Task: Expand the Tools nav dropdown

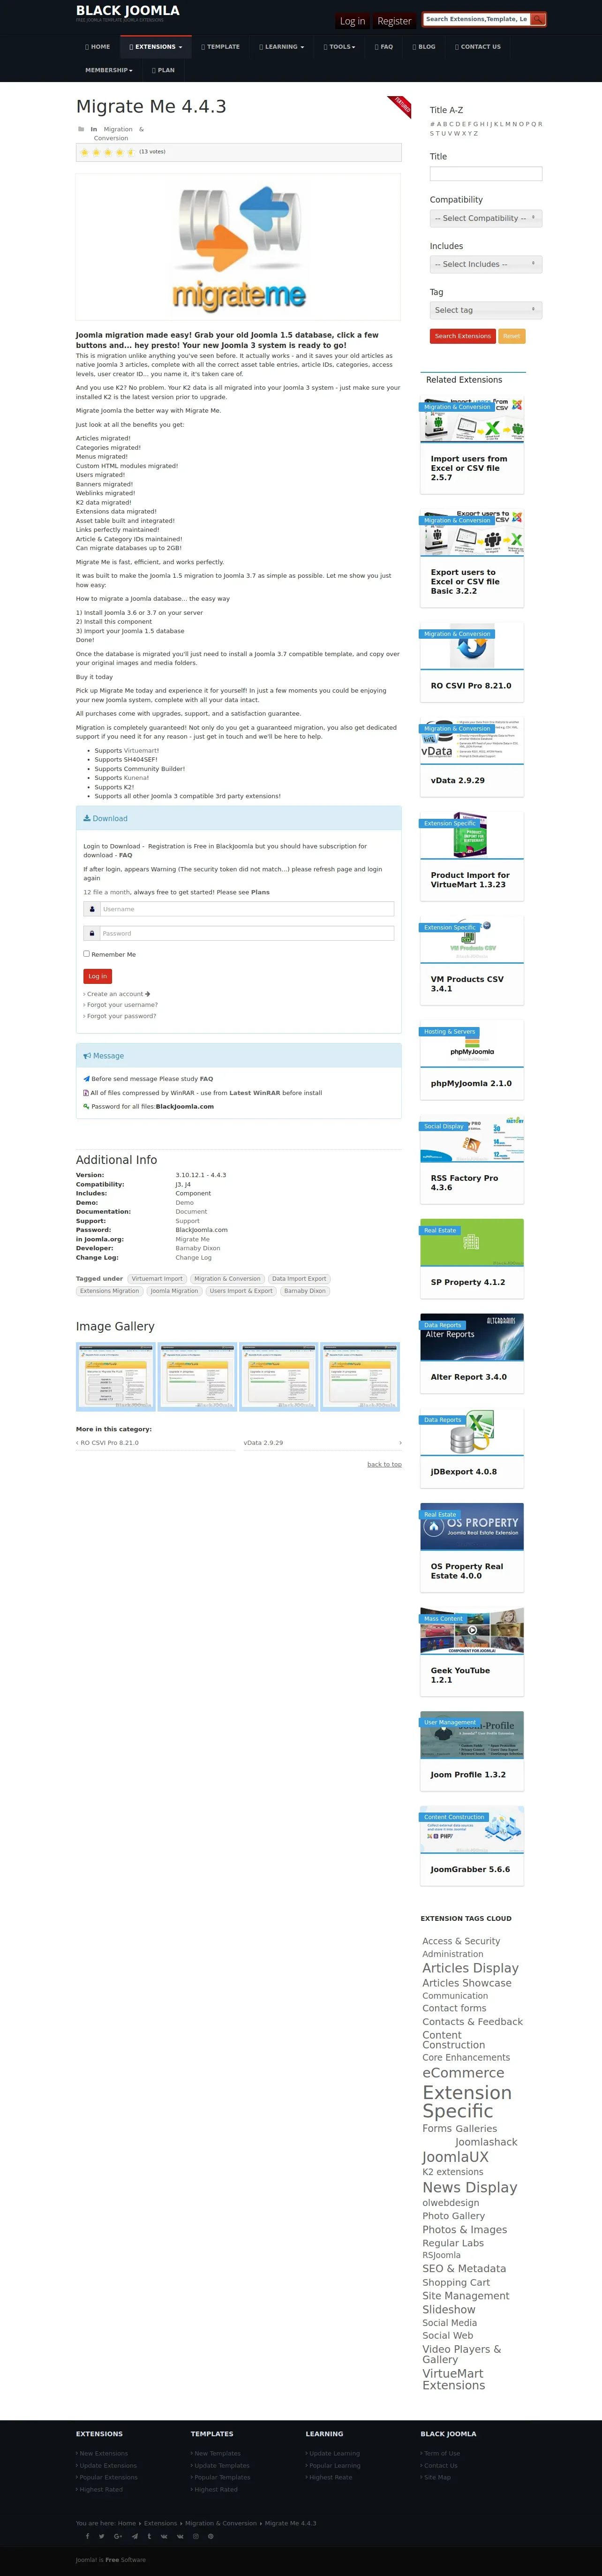Action: pyautogui.click(x=339, y=47)
